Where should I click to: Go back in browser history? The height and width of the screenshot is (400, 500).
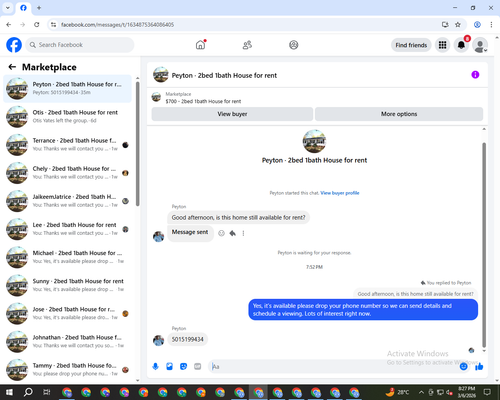[9, 25]
